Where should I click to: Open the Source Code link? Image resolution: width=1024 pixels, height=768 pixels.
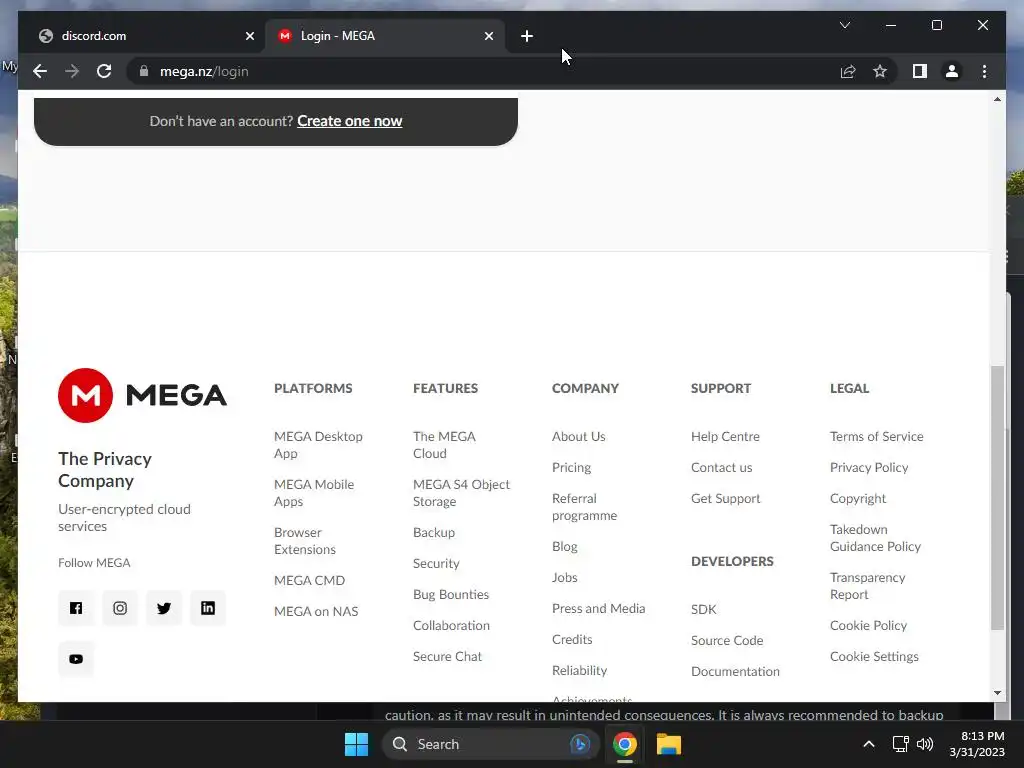727,640
